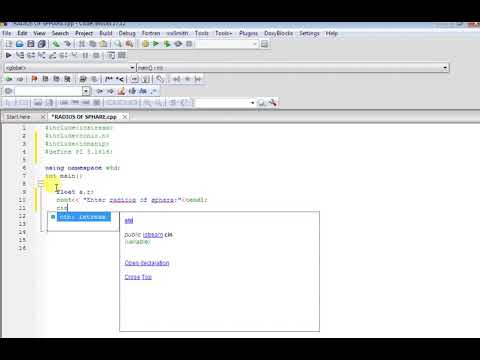Viewport: 480px width, 360px height.
Task: Click the 'using namespace std' code line
Action: click(x=82, y=168)
